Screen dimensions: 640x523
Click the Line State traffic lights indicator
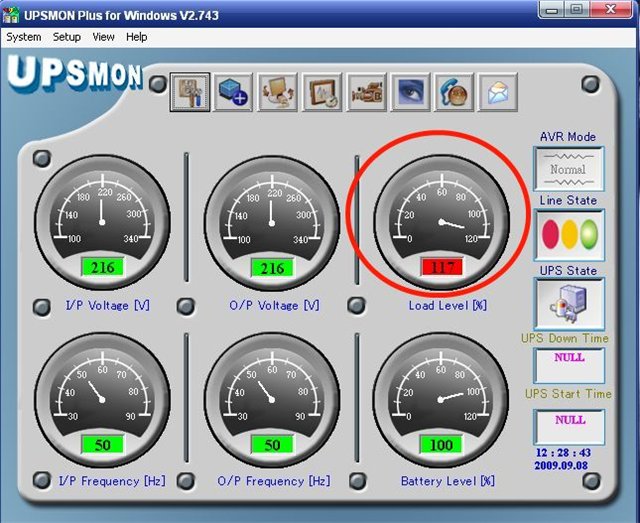coord(569,235)
